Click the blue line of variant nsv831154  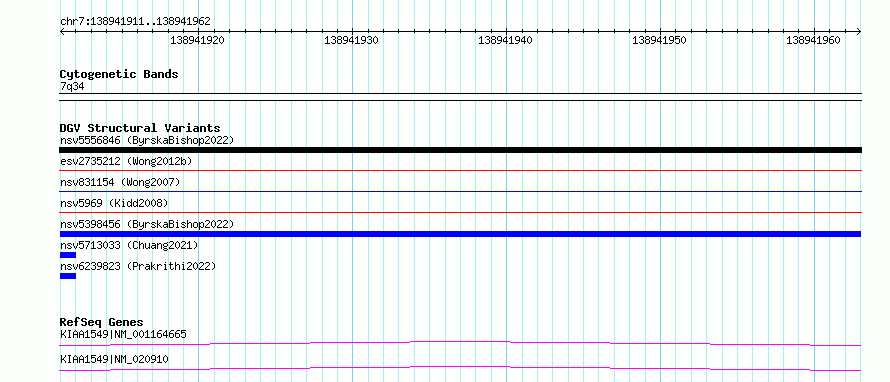460,191
